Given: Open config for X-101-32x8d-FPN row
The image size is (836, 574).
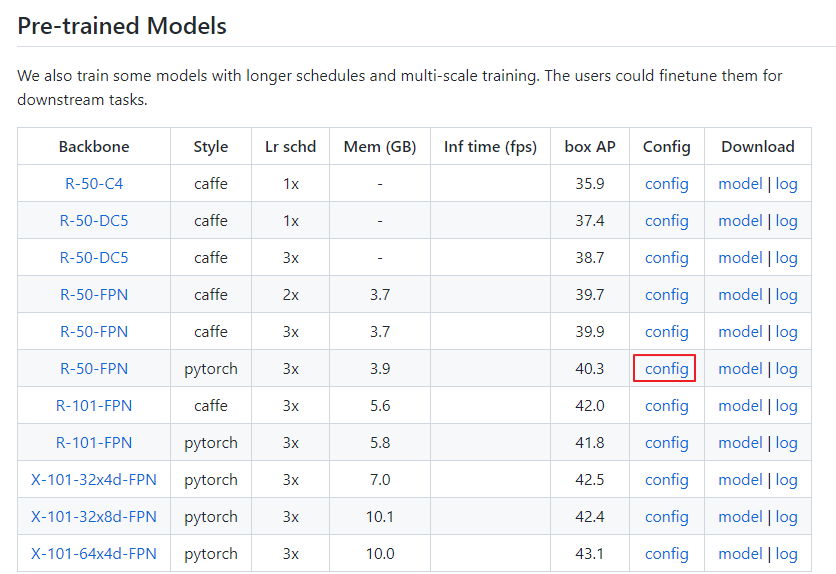Looking at the screenshot, I should point(666,517).
